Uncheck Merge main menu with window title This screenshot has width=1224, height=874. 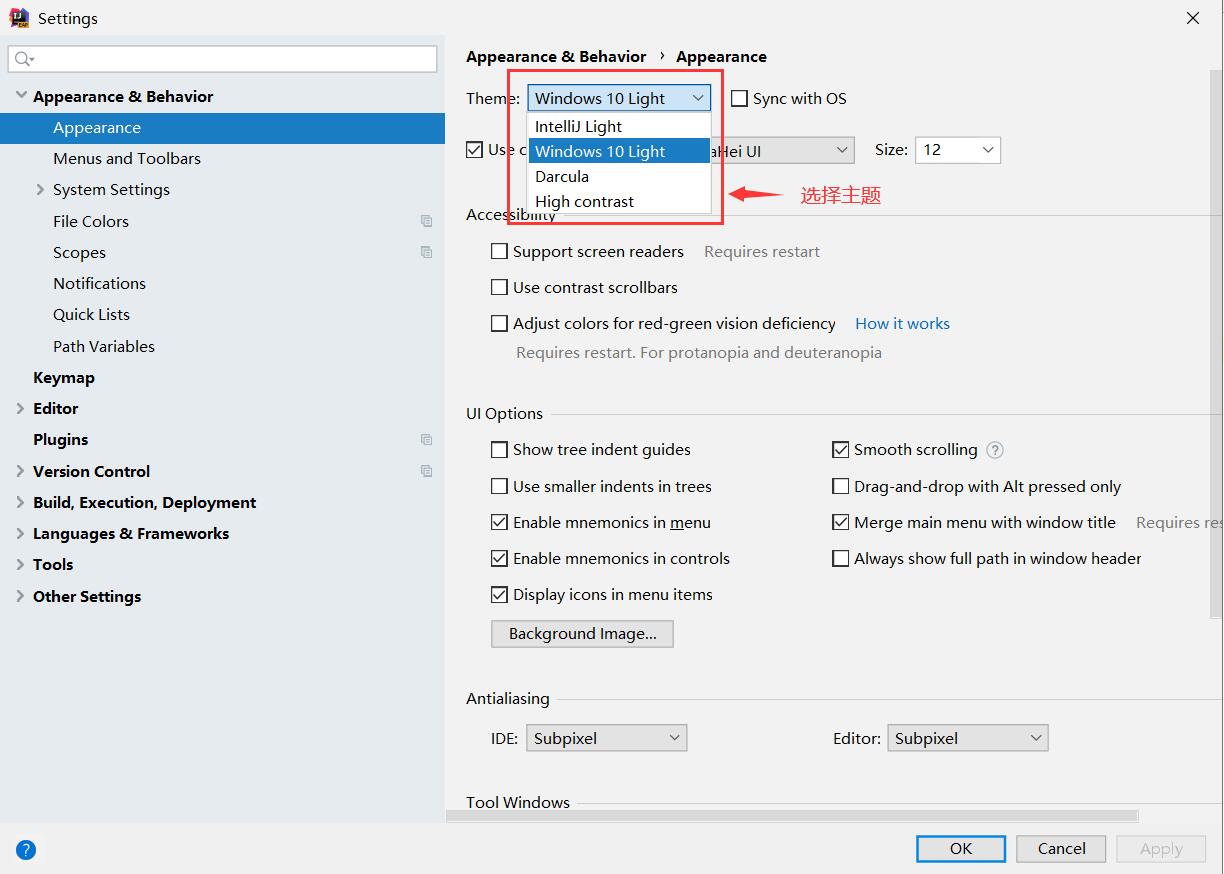(x=840, y=522)
